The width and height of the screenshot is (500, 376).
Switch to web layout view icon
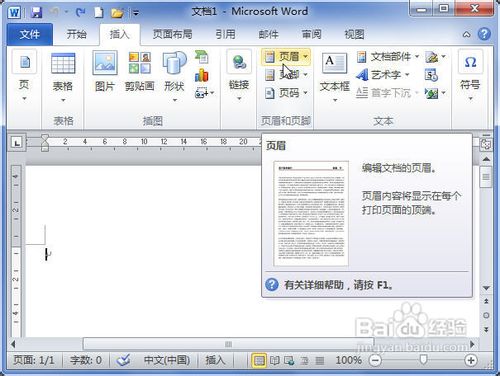289,360
